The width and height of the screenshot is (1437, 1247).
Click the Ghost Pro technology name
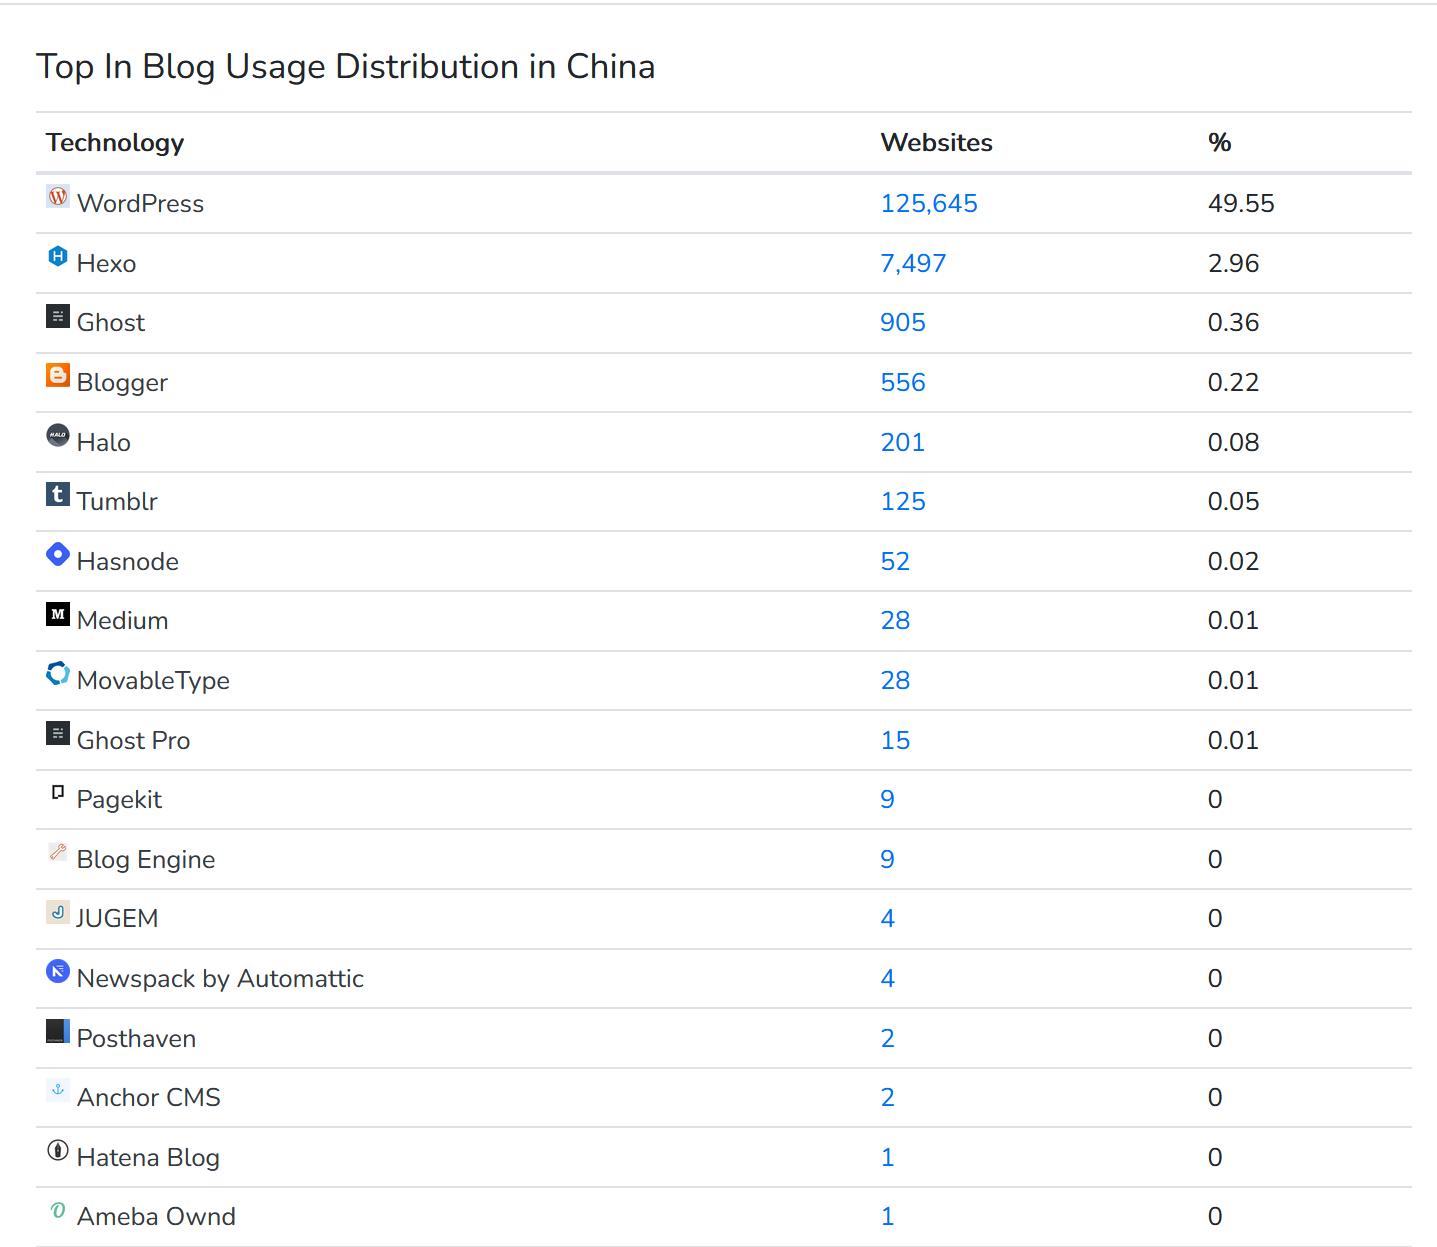click(x=133, y=741)
